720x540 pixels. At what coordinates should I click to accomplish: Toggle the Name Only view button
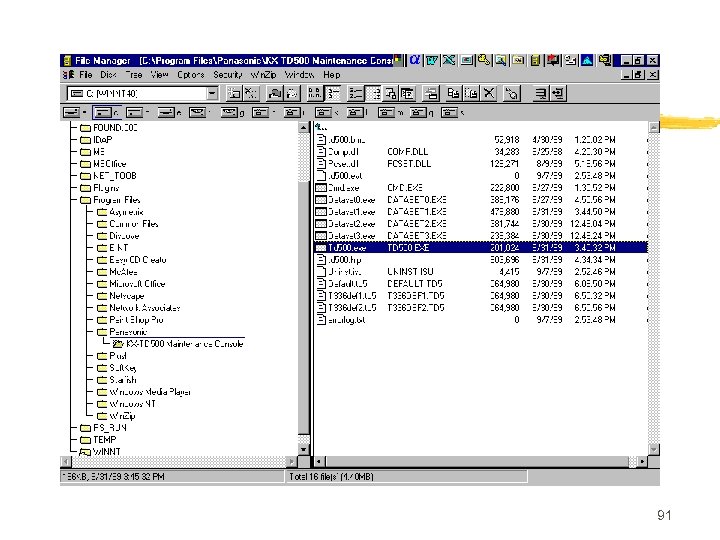click(315, 94)
